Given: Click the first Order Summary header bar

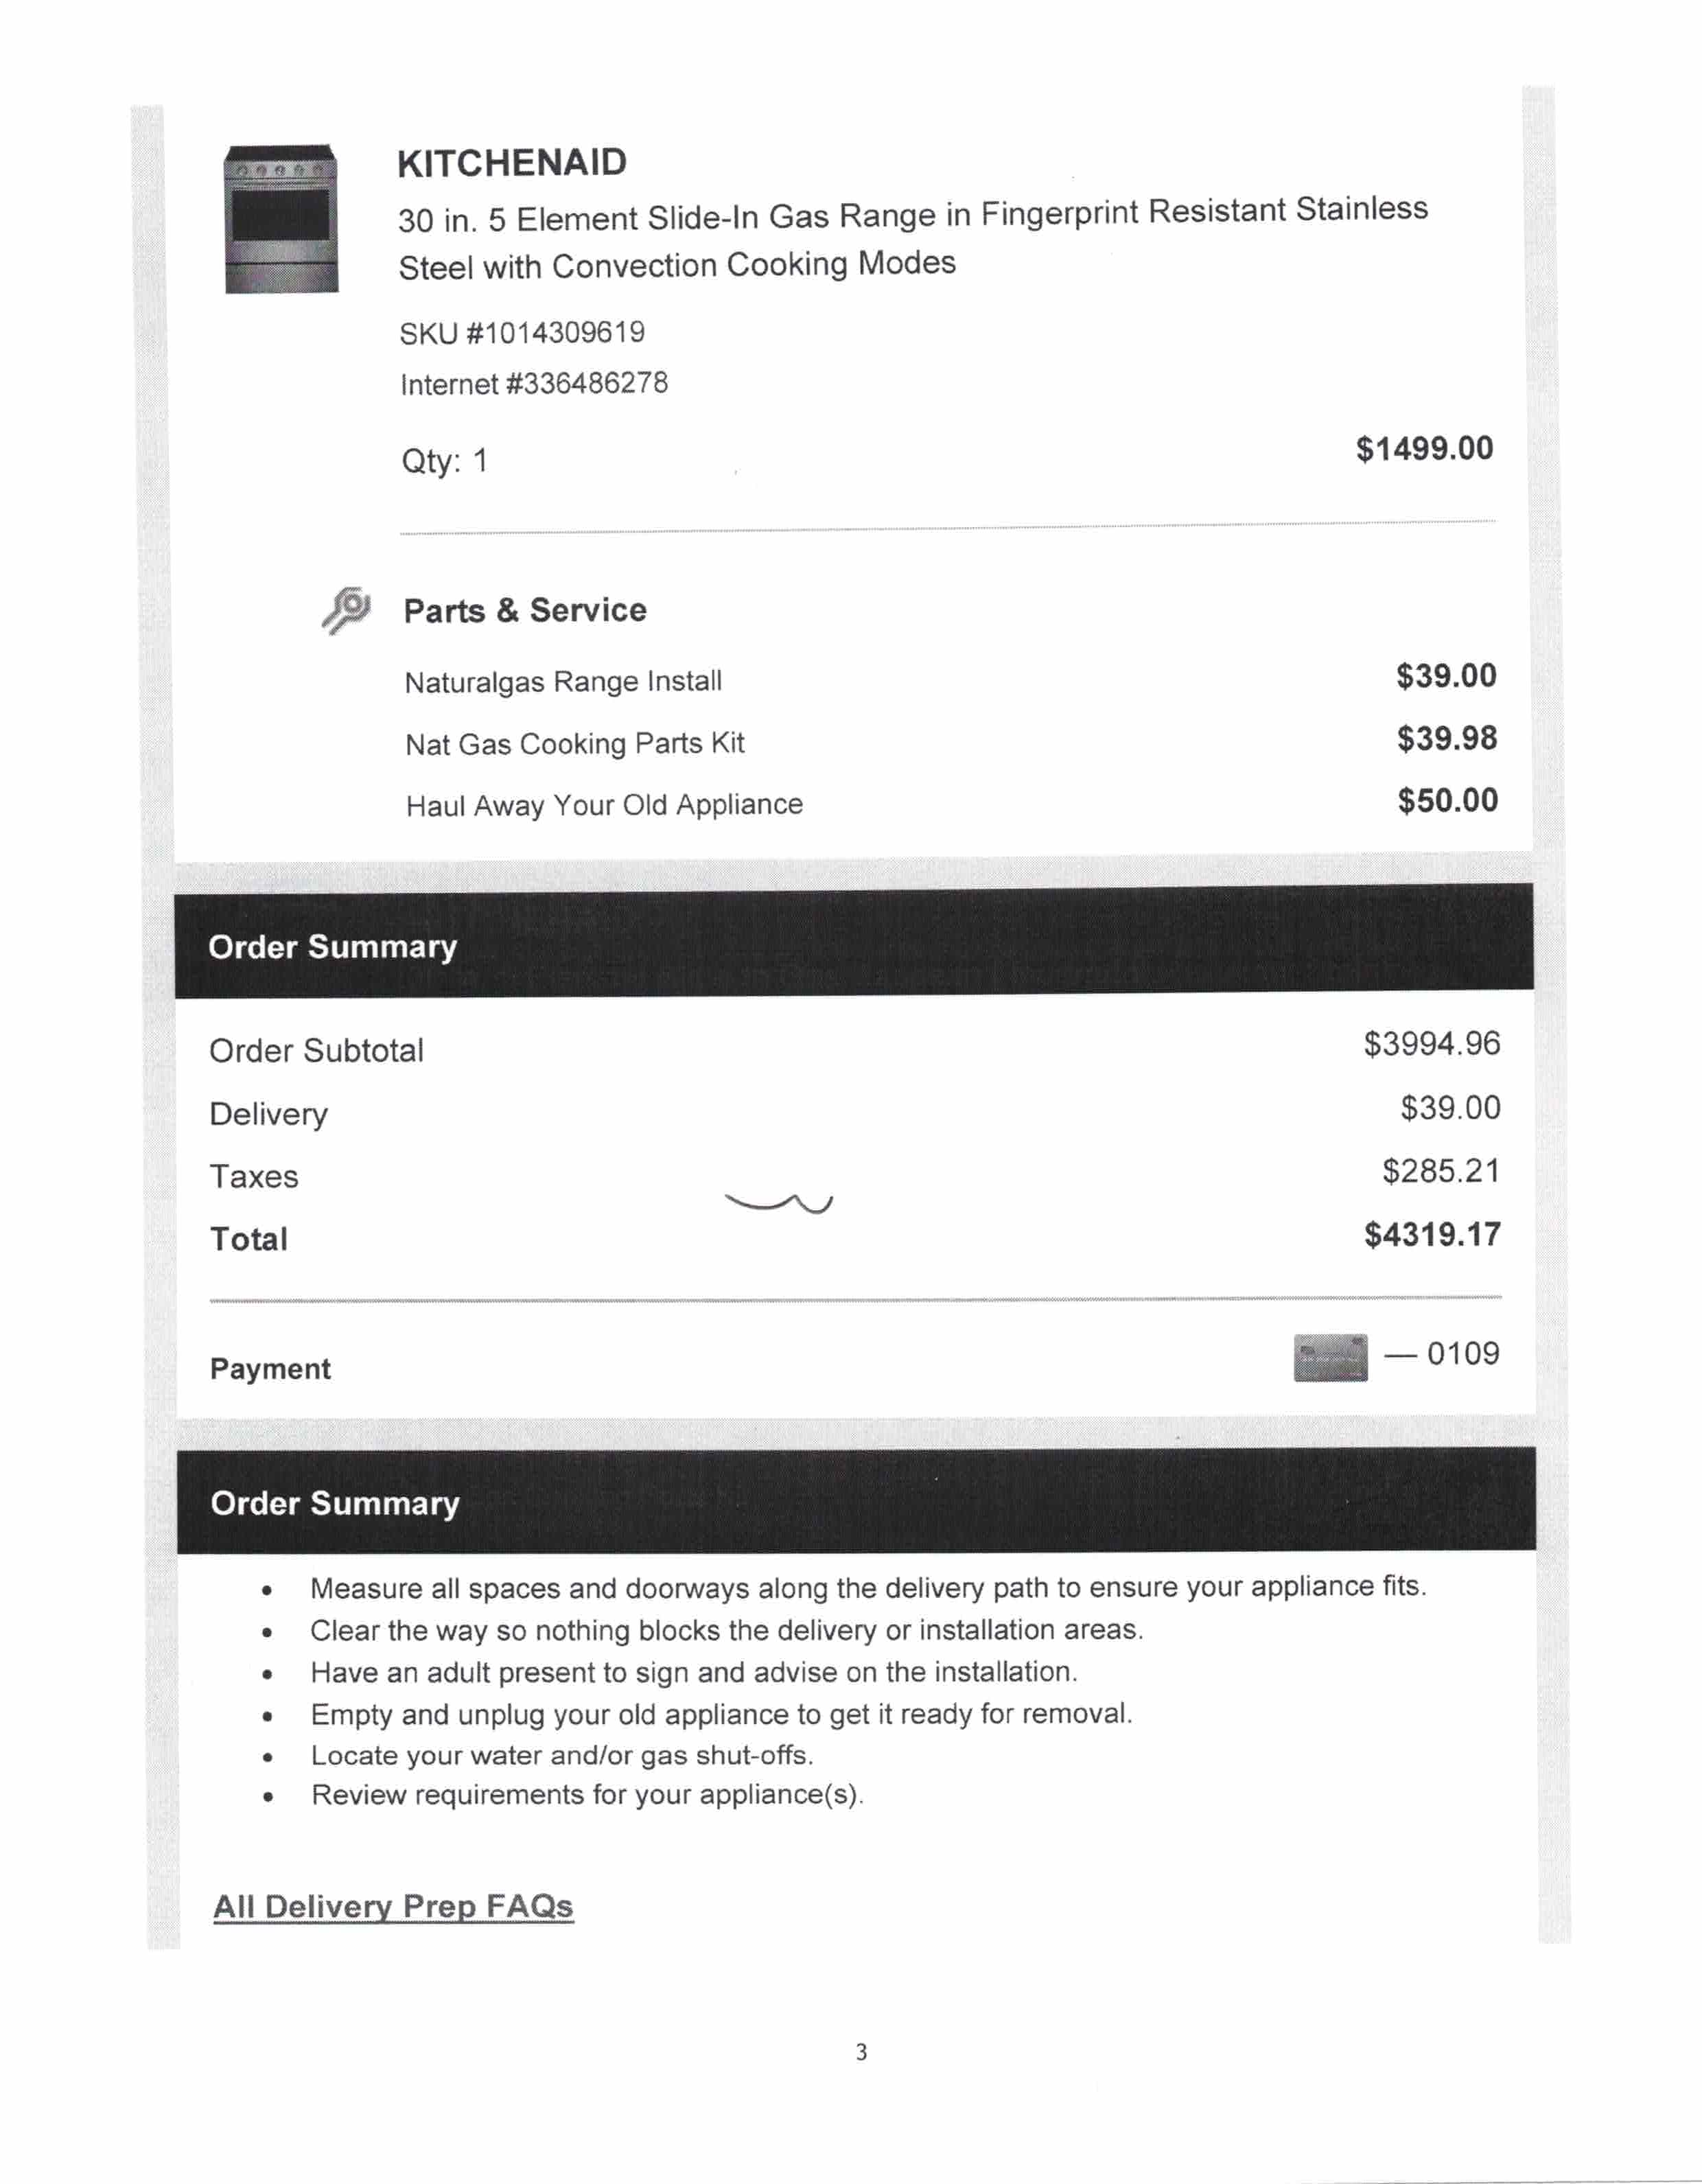Looking at the screenshot, I should [854, 941].
